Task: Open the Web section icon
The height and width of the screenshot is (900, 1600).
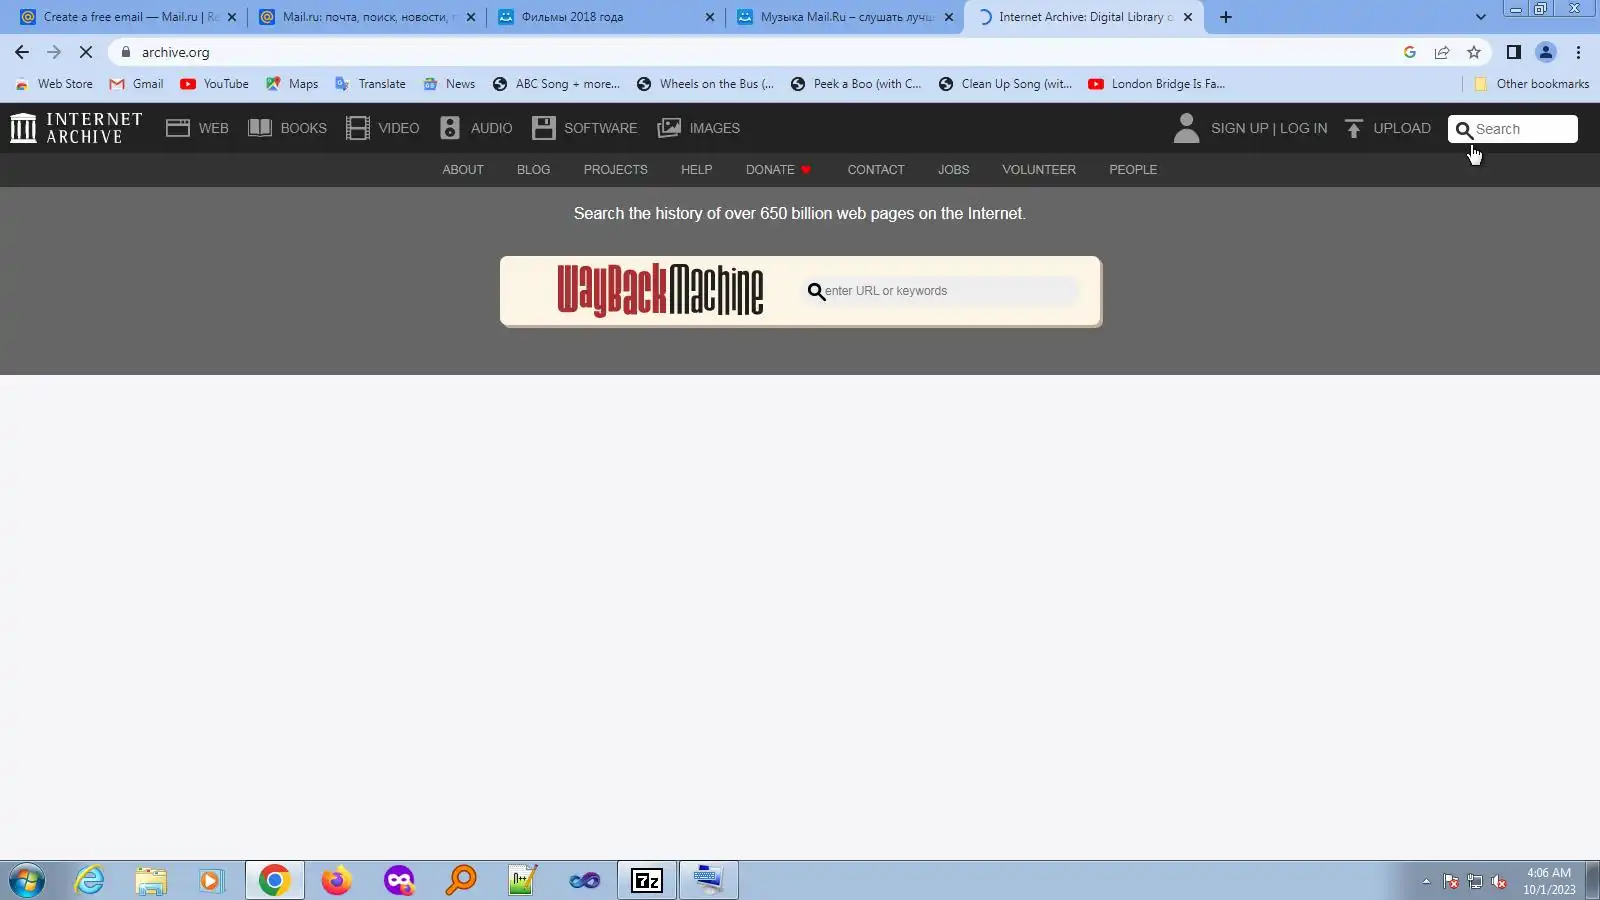Action: (178, 128)
